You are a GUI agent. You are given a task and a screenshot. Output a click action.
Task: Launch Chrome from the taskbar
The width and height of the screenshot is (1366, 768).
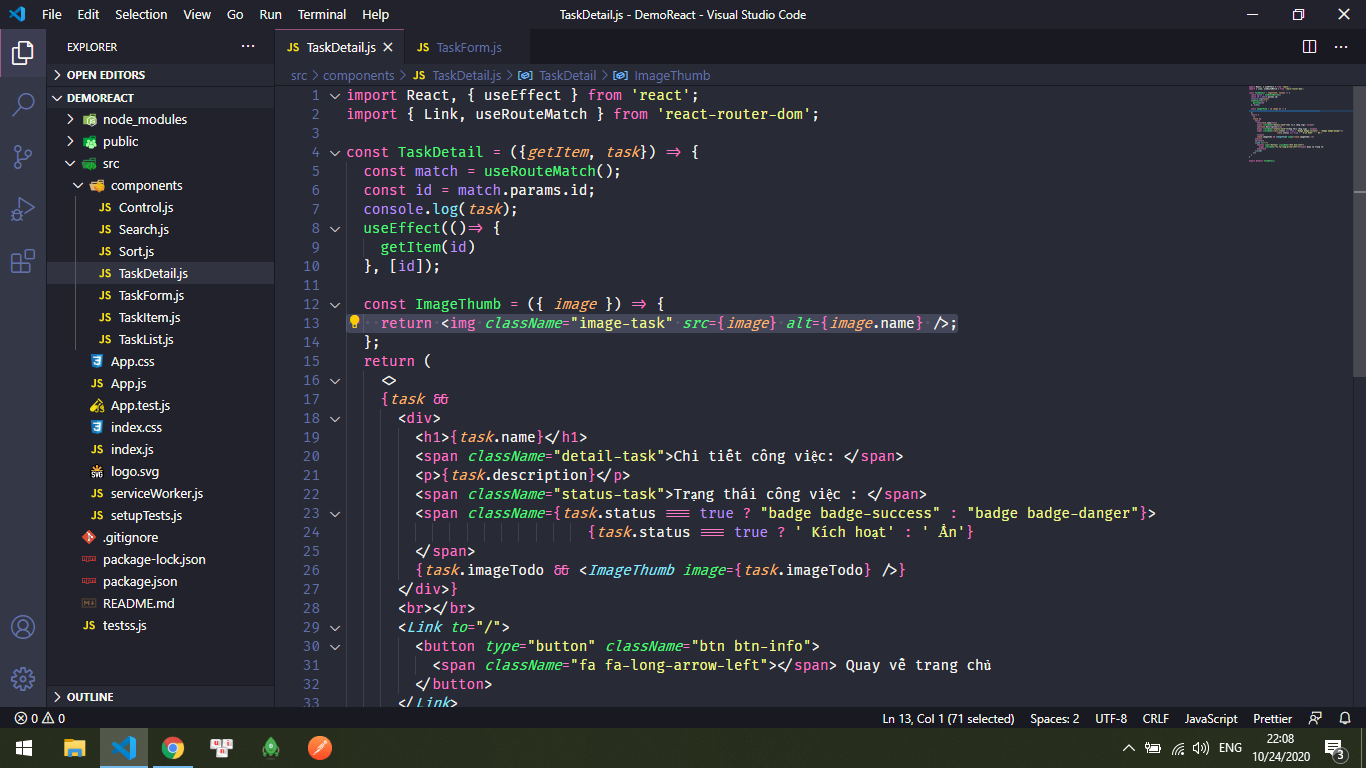[x=173, y=748]
